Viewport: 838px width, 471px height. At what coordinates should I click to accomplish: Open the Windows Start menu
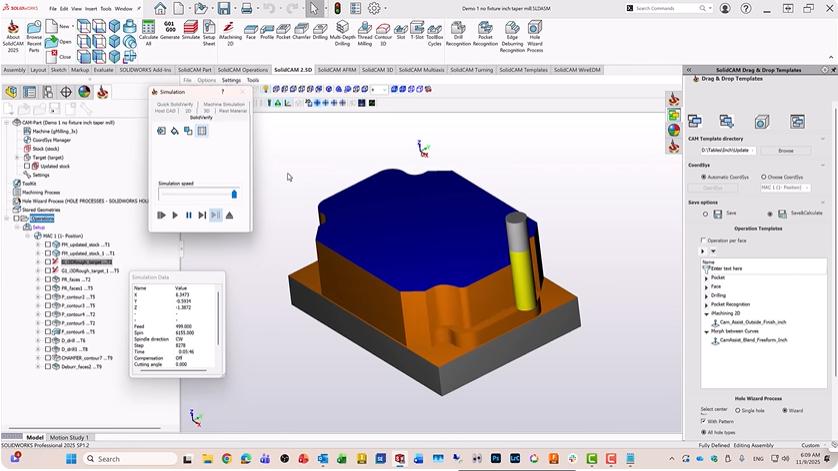click(71, 459)
